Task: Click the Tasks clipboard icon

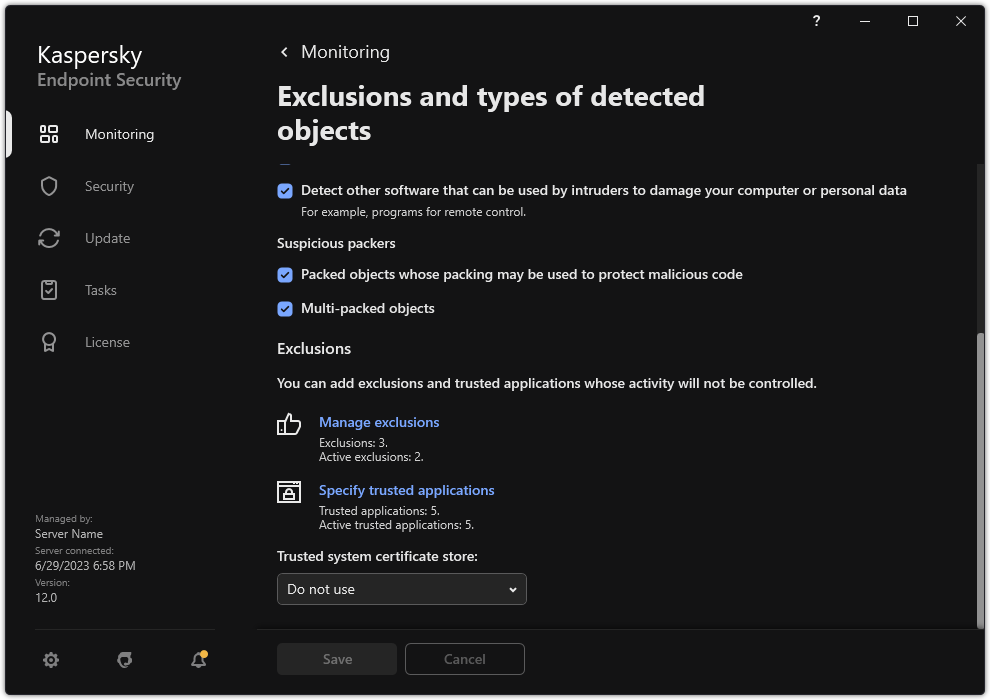Action: coord(48,290)
